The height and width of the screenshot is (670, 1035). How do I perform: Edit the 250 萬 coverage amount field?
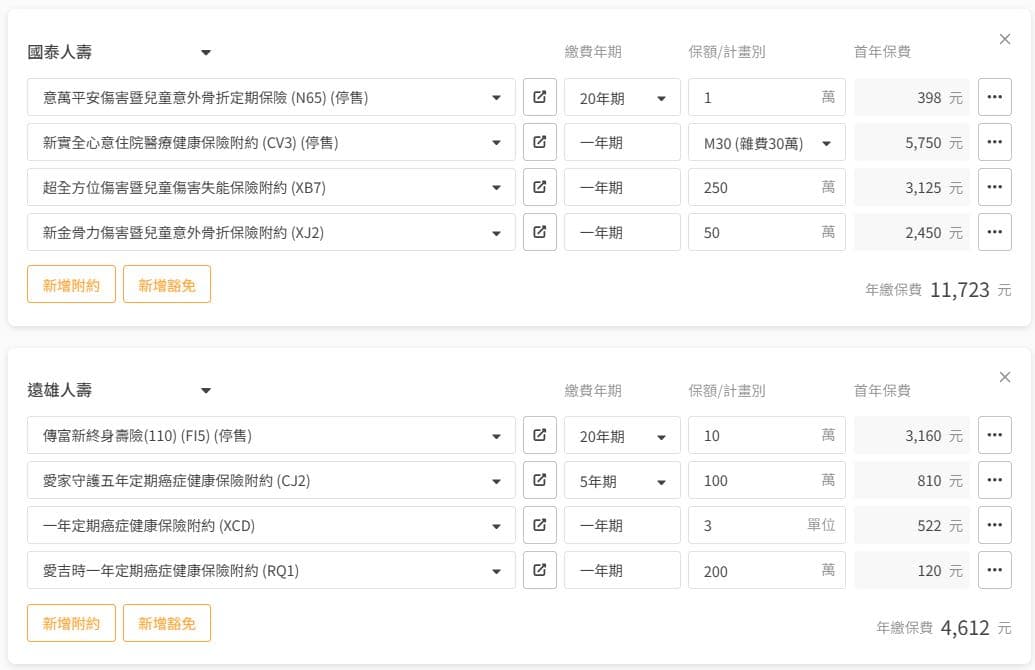(755, 187)
